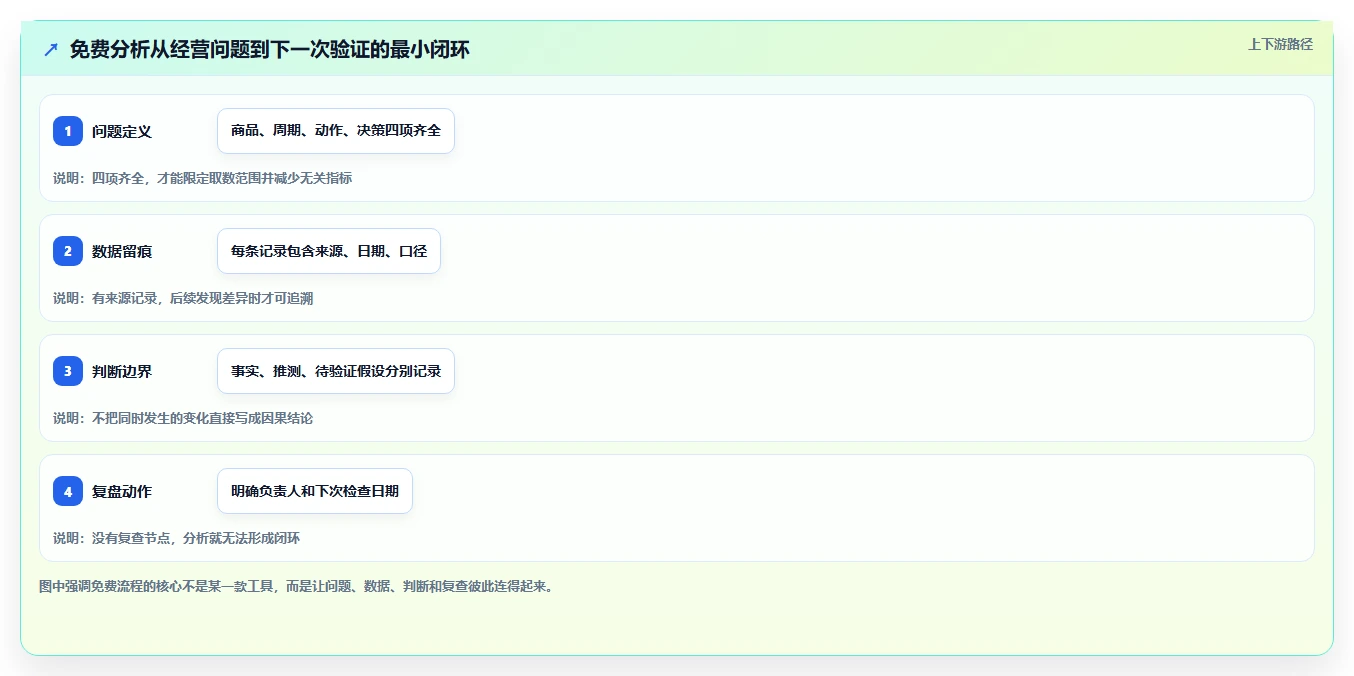Click the number 1 step badge
The width and height of the screenshot is (1354, 676).
pos(68,131)
